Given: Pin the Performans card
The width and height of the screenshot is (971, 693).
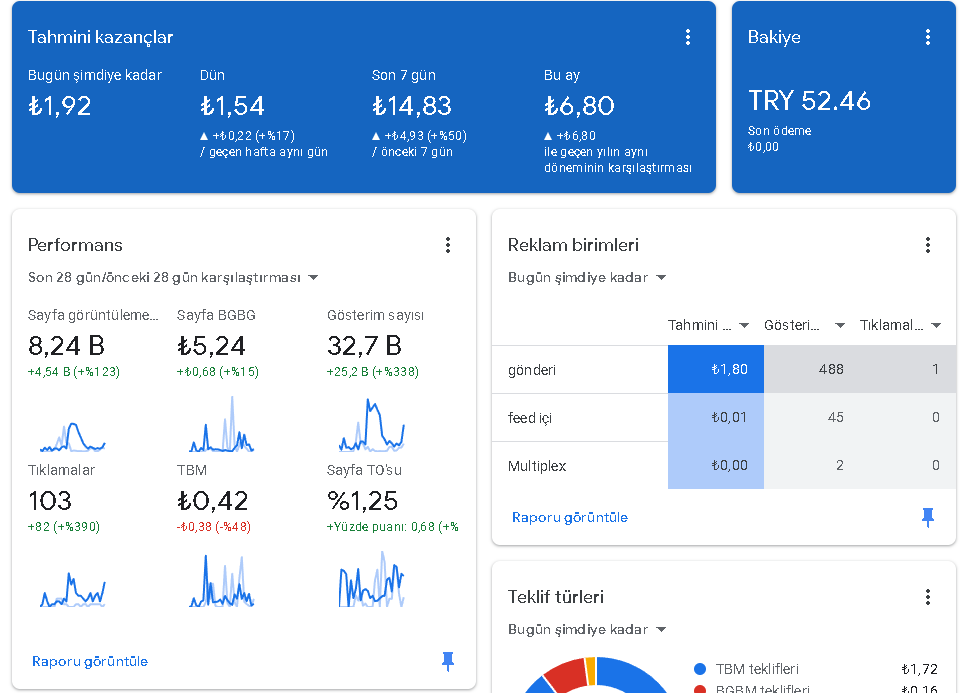Looking at the screenshot, I should [448, 661].
